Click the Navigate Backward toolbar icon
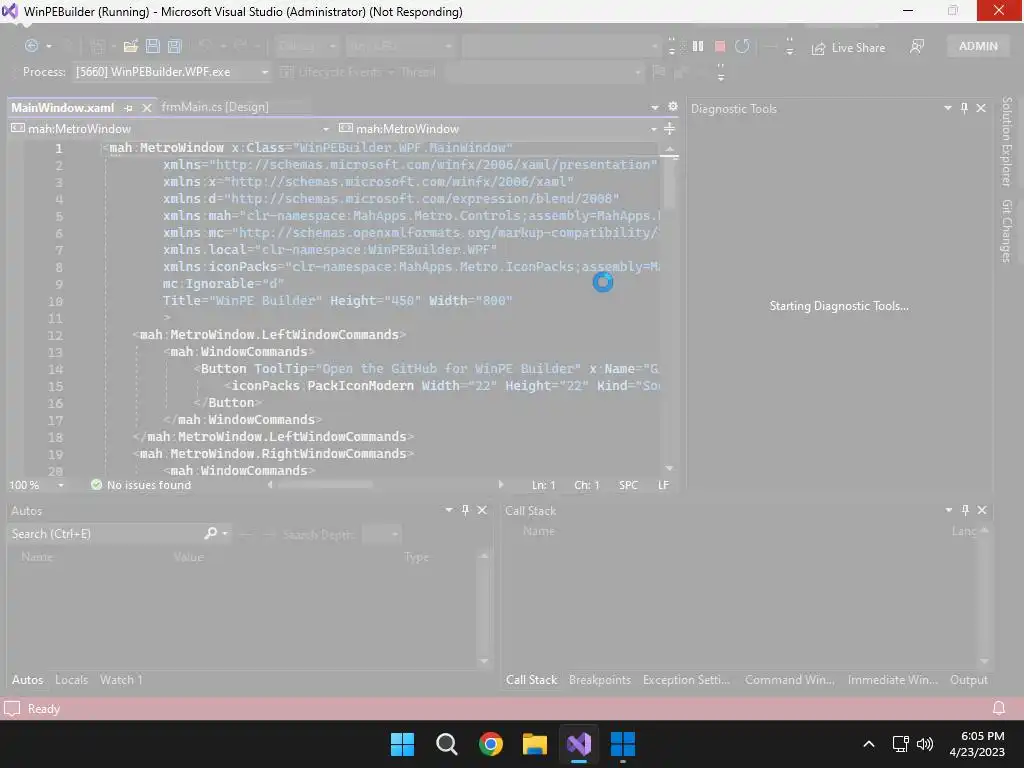This screenshot has height=768, width=1024. point(31,46)
